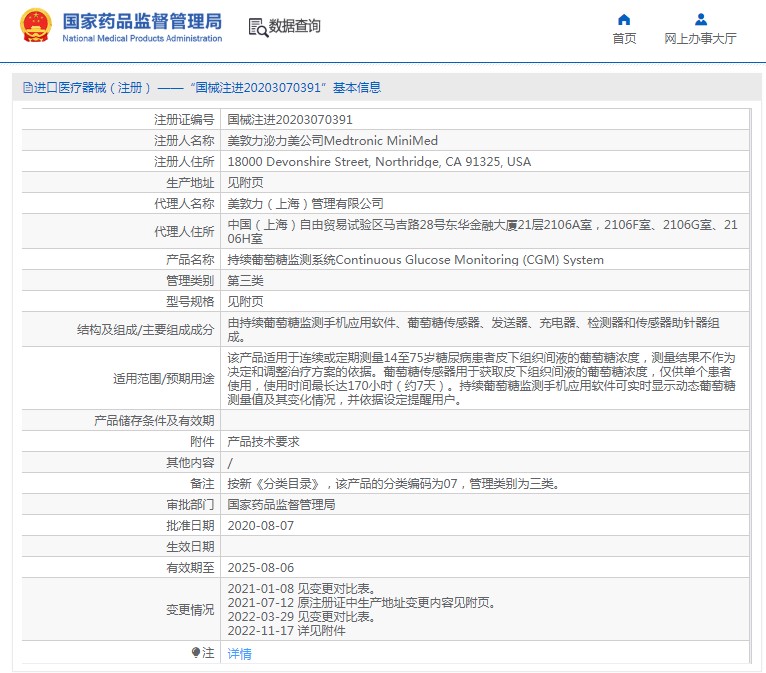766x673 pixels.
Task: Click the national emblem logo
Action: coord(36,27)
